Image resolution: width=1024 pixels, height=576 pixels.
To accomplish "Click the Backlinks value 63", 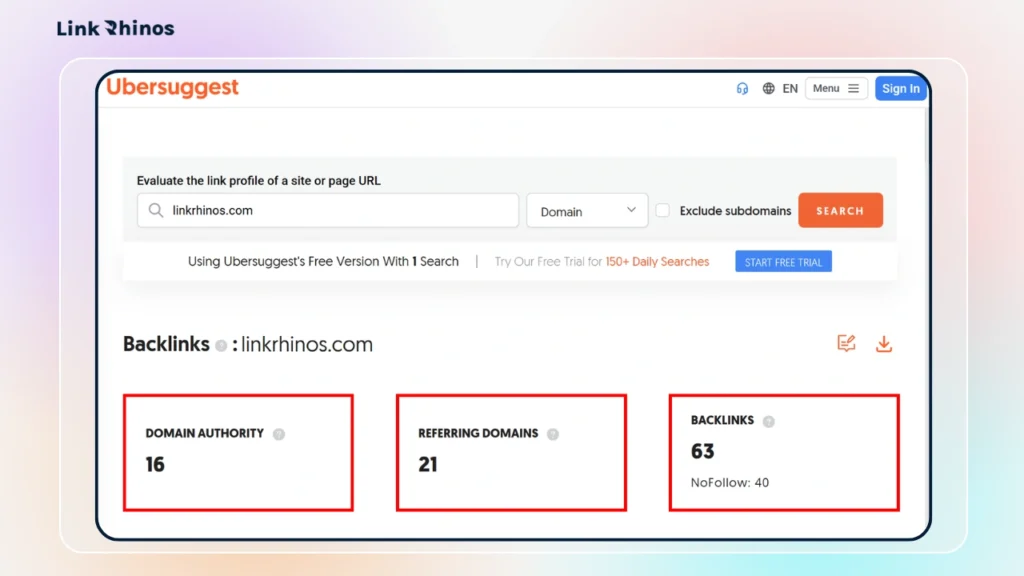I will [x=703, y=451].
